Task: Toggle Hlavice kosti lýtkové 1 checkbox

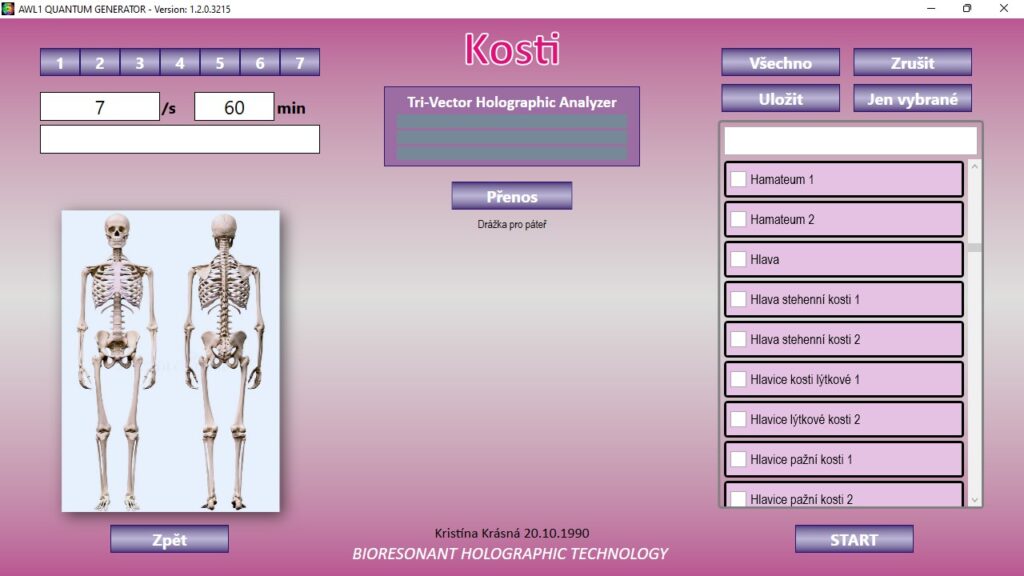Action: pos(738,379)
